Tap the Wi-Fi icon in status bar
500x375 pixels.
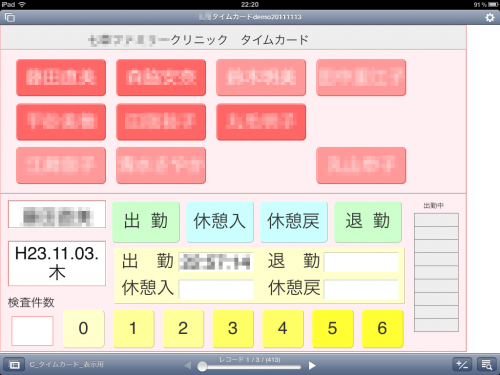click(x=22, y=4)
